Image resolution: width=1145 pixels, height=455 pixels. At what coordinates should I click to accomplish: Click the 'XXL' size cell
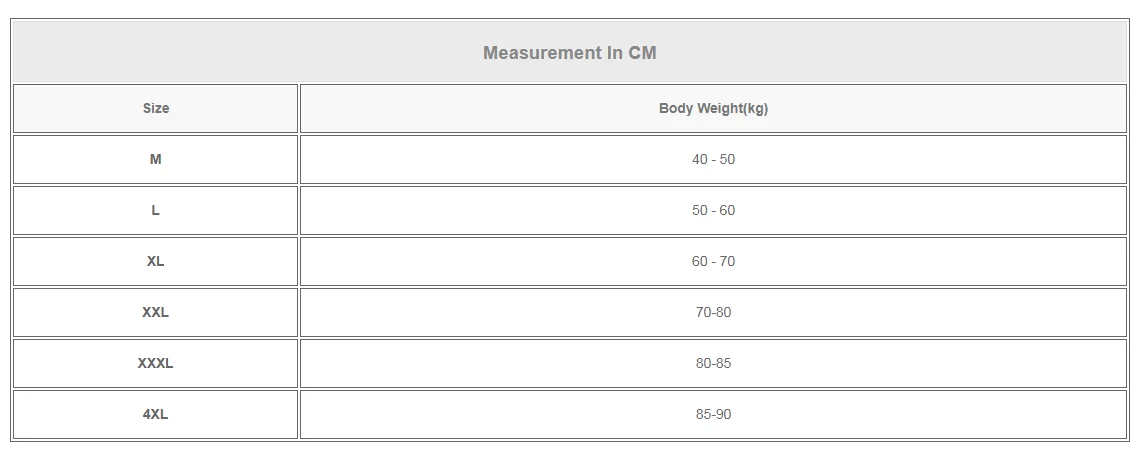click(x=156, y=312)
